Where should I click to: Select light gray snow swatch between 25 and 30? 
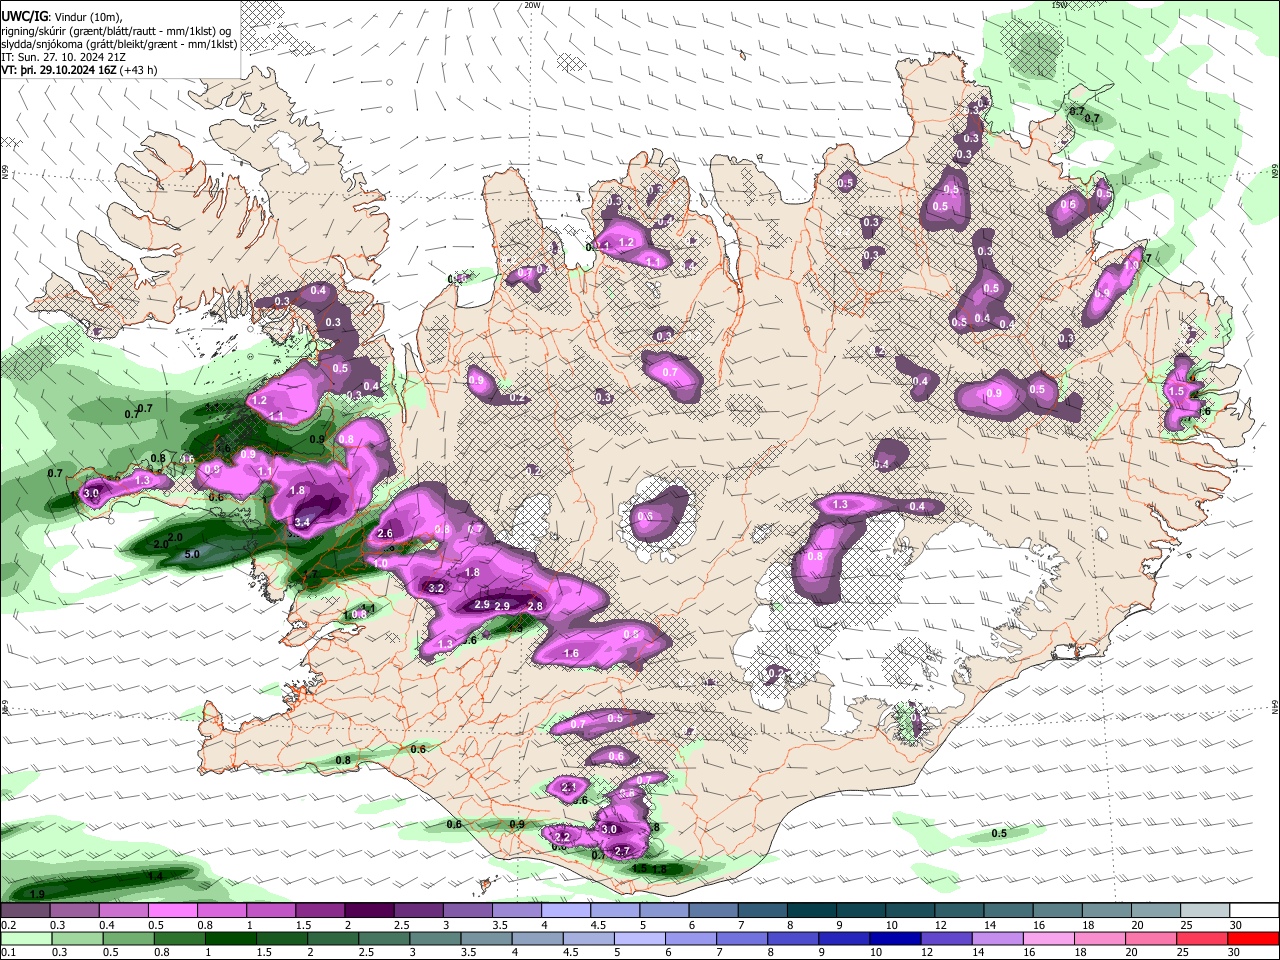[x=1206, y=911]
